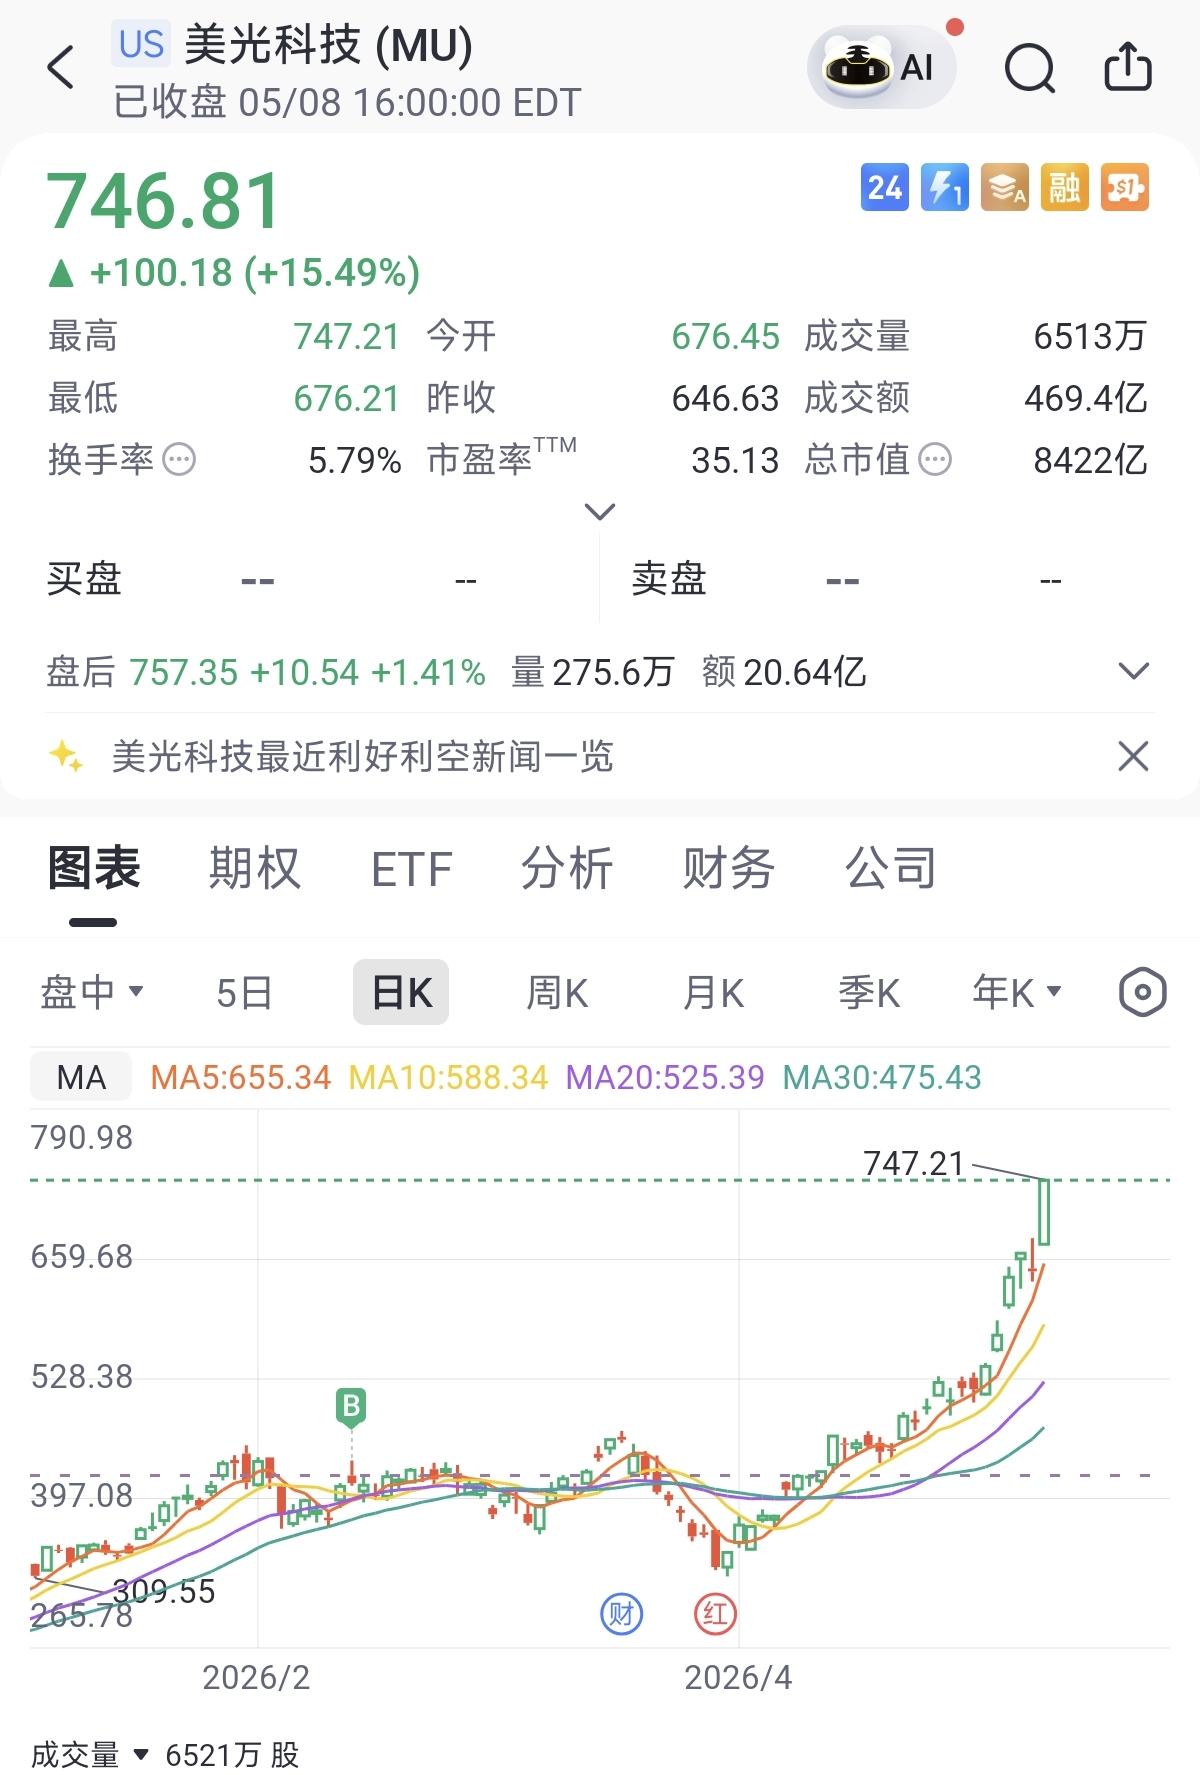Image resolution: width=1200 pixels, height=1775 pixels.
Task: Open the 成交量 indicator dropdown
Action: (90, 1755)
